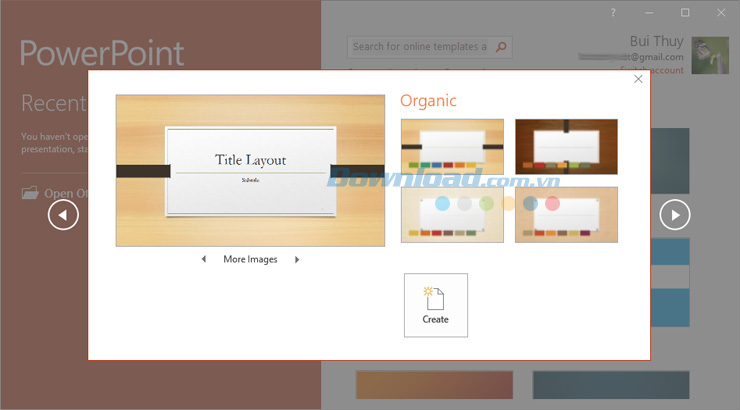Screen dimensions: 740x410
Task: Show next image using the More Images right arrow
Action: pyautogui.click(x=297, y=259)
